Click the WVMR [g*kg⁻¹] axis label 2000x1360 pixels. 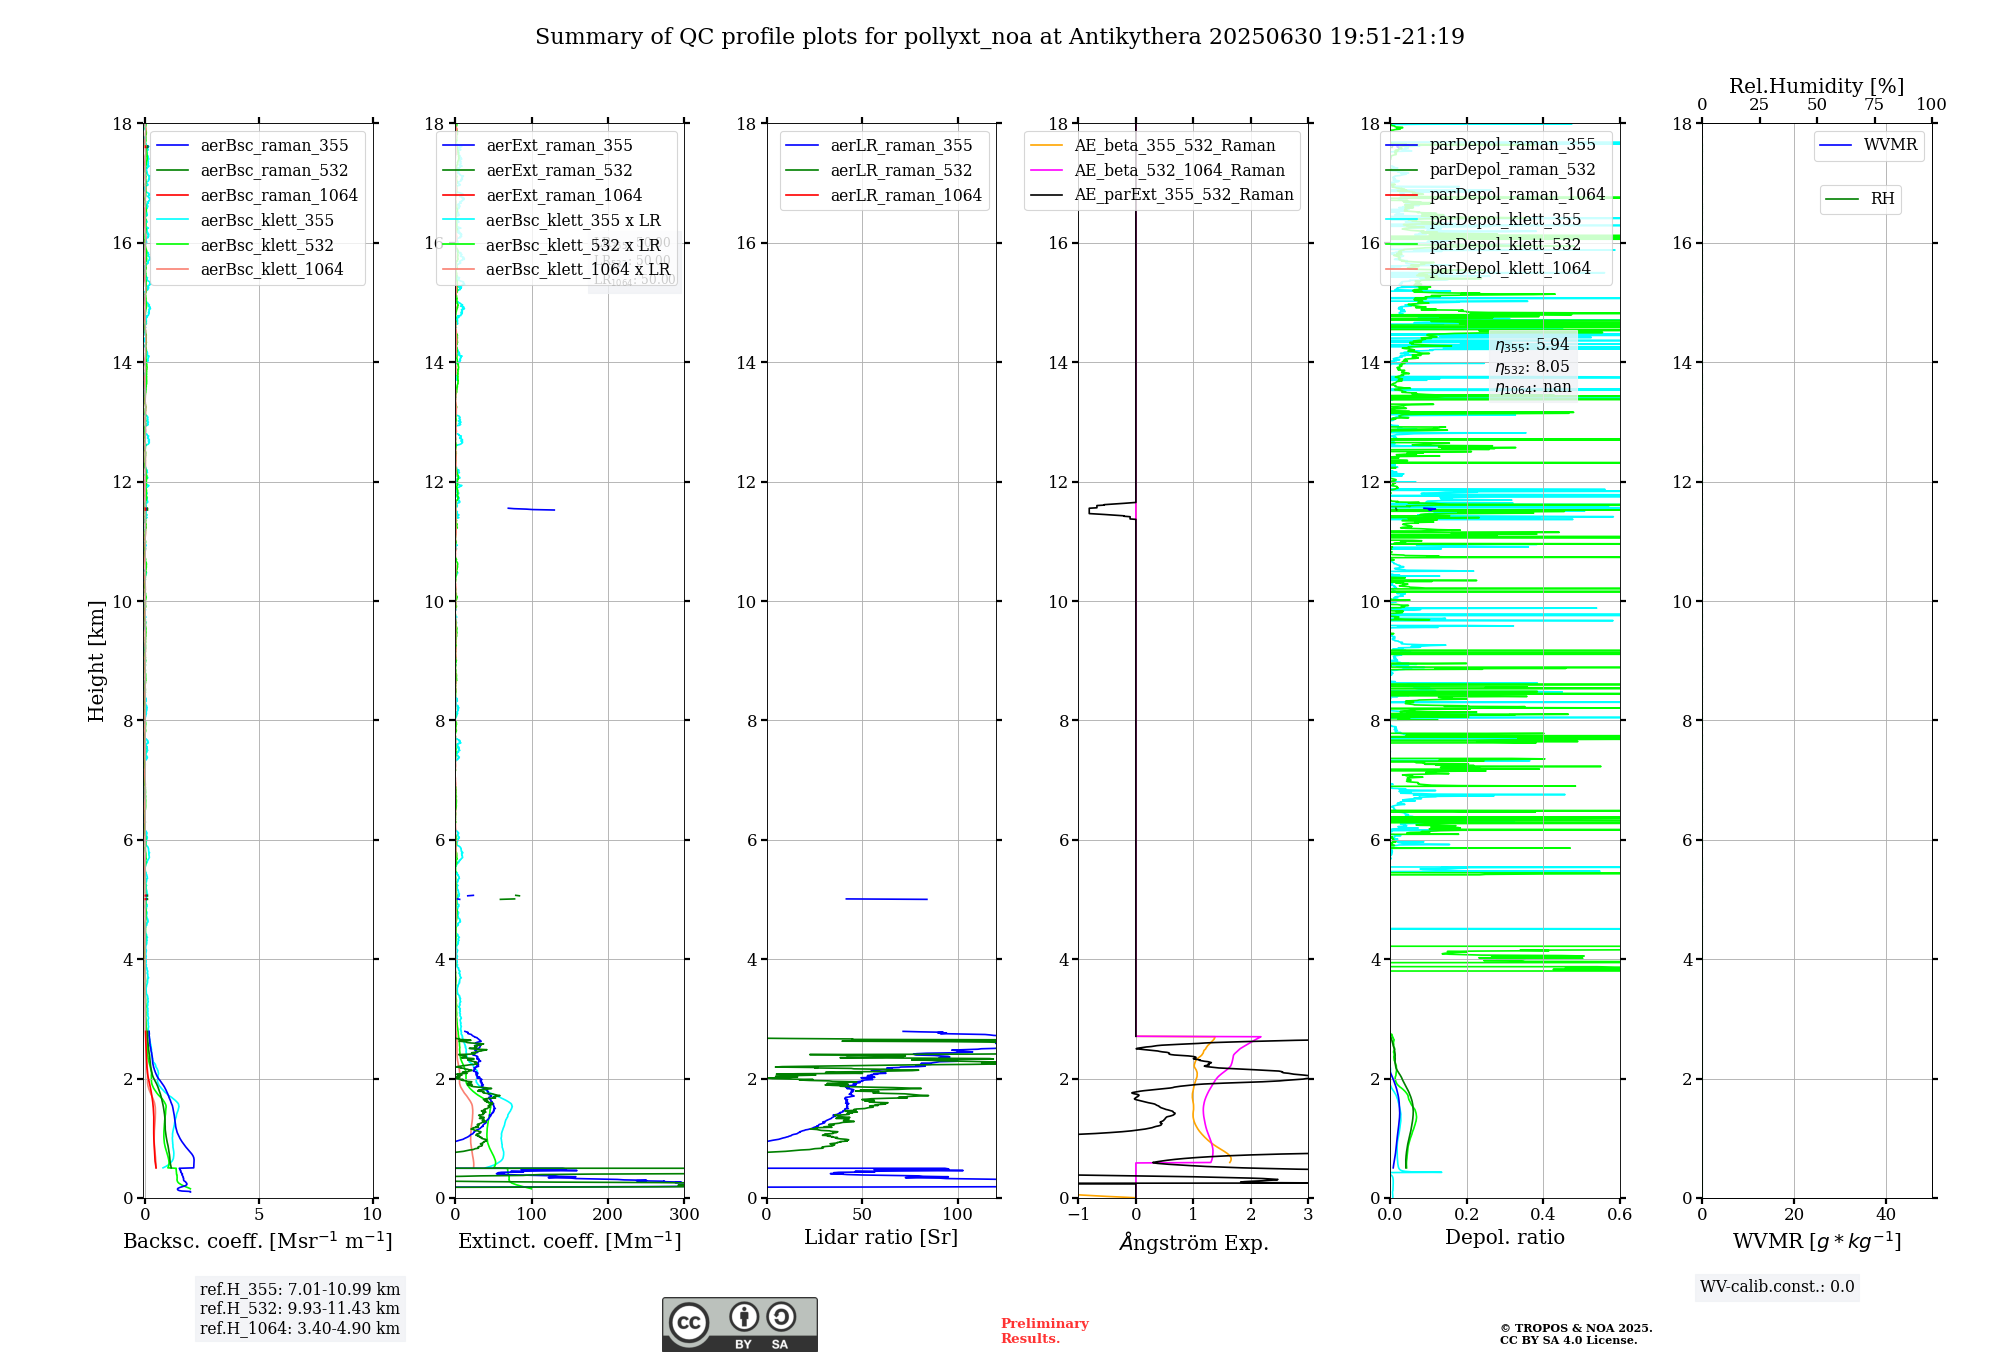tap(1817, 1241)
